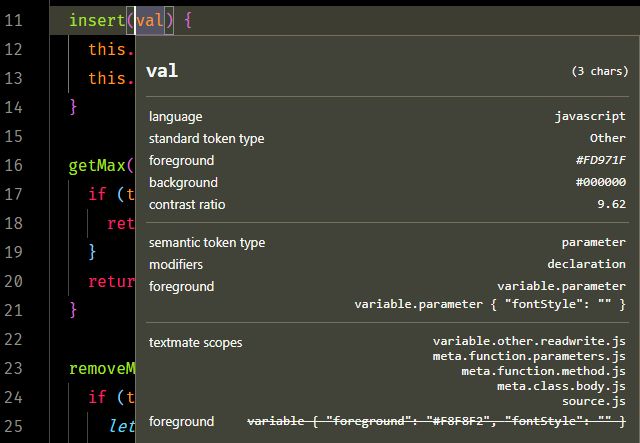This screenshot has height=443, width=640.
Task: Click the 'standard token type' label
Action: [207, 138]
